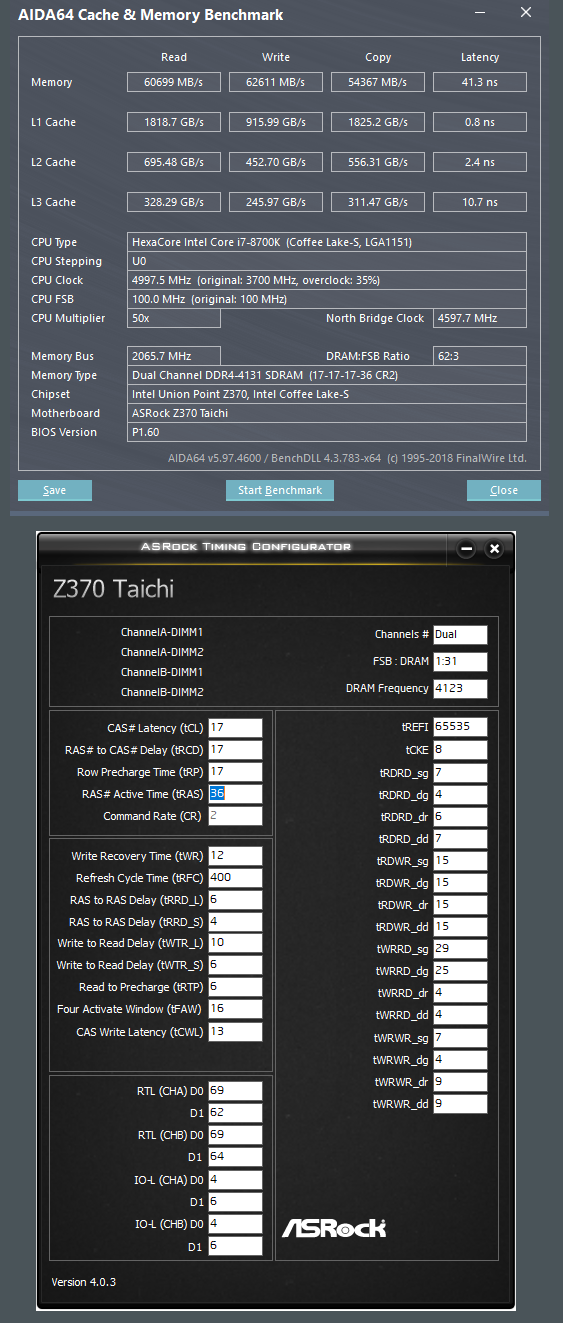
Task: Click the FSB : DRAM field
Action: click(460, 661)
